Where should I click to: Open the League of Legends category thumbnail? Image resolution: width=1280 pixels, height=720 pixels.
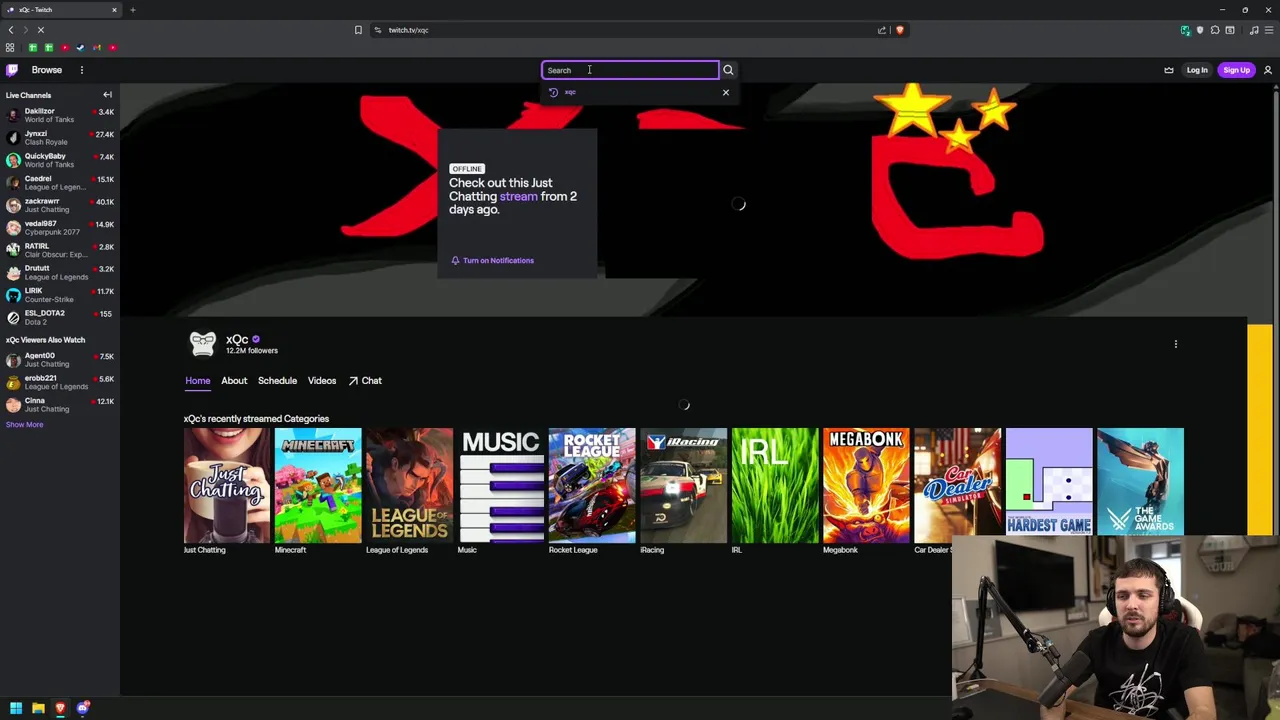[x=409, y=485]
